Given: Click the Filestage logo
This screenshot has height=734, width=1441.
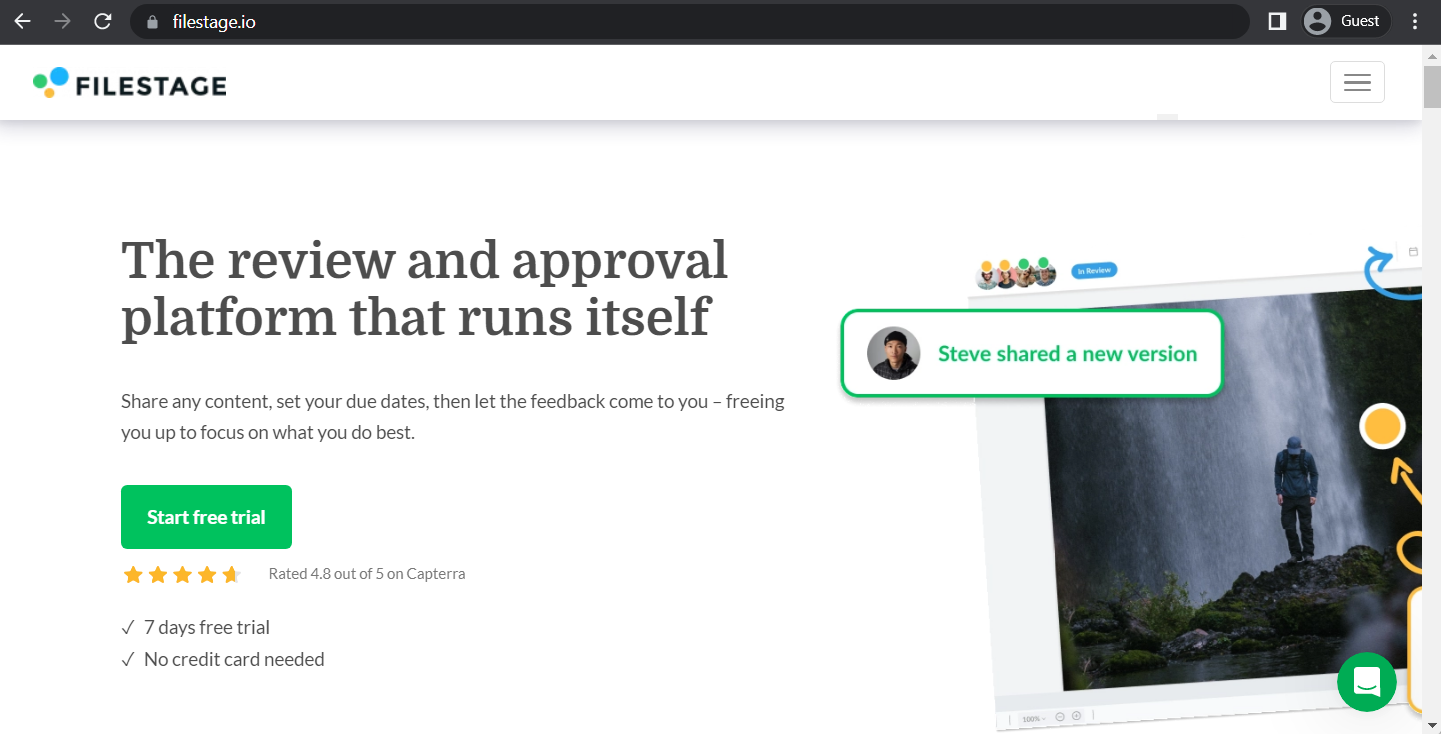Looking at the screenshot, I should coord(130,83).
